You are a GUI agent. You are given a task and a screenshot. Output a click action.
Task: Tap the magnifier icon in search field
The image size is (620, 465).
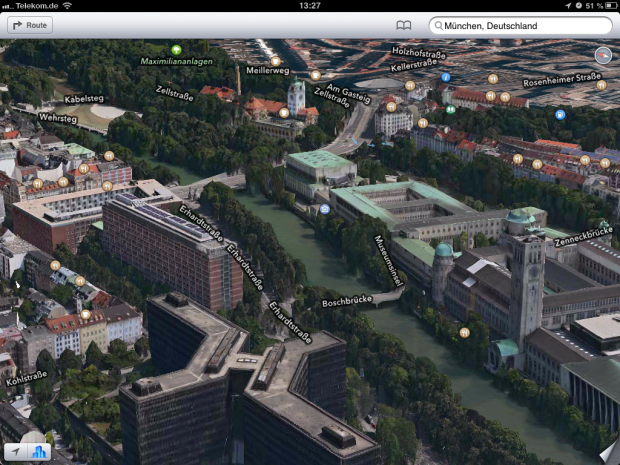pos(438,25)
